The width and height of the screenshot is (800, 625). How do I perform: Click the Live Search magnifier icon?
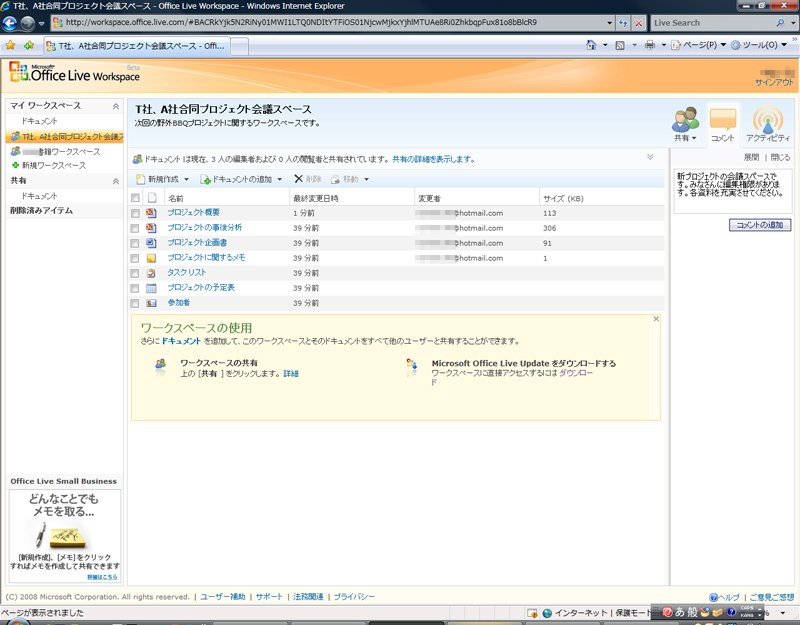coord(780,23)
